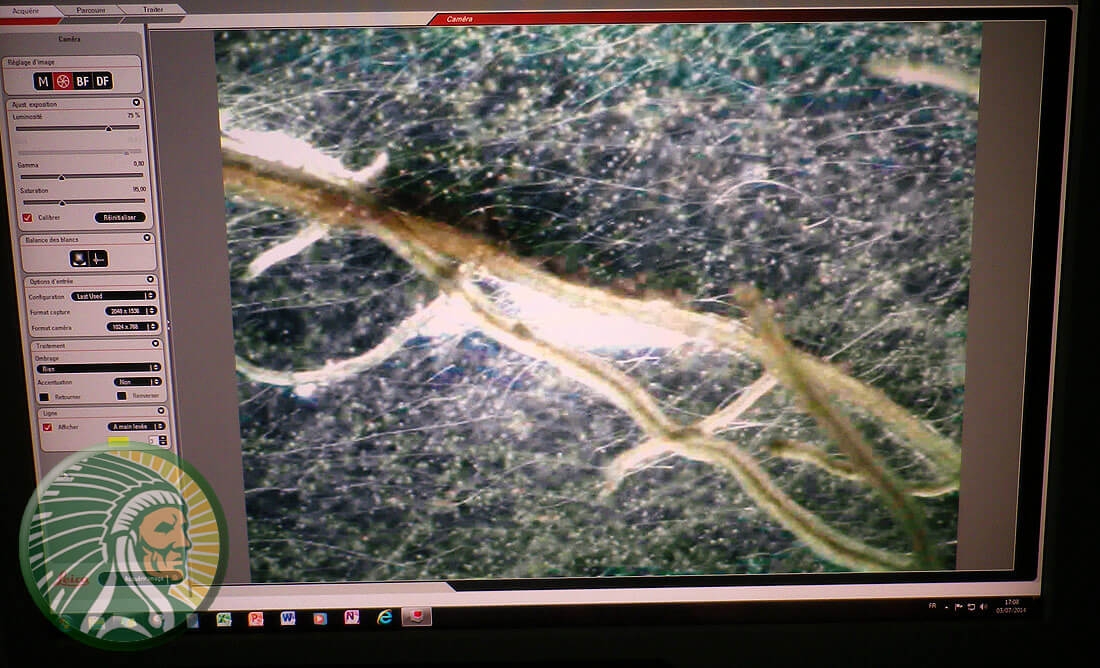Image resolution: width=1100 pixels, height=668 pixels.
Task: Open Excel from the taskbar
Action: (x=224, y=619)
